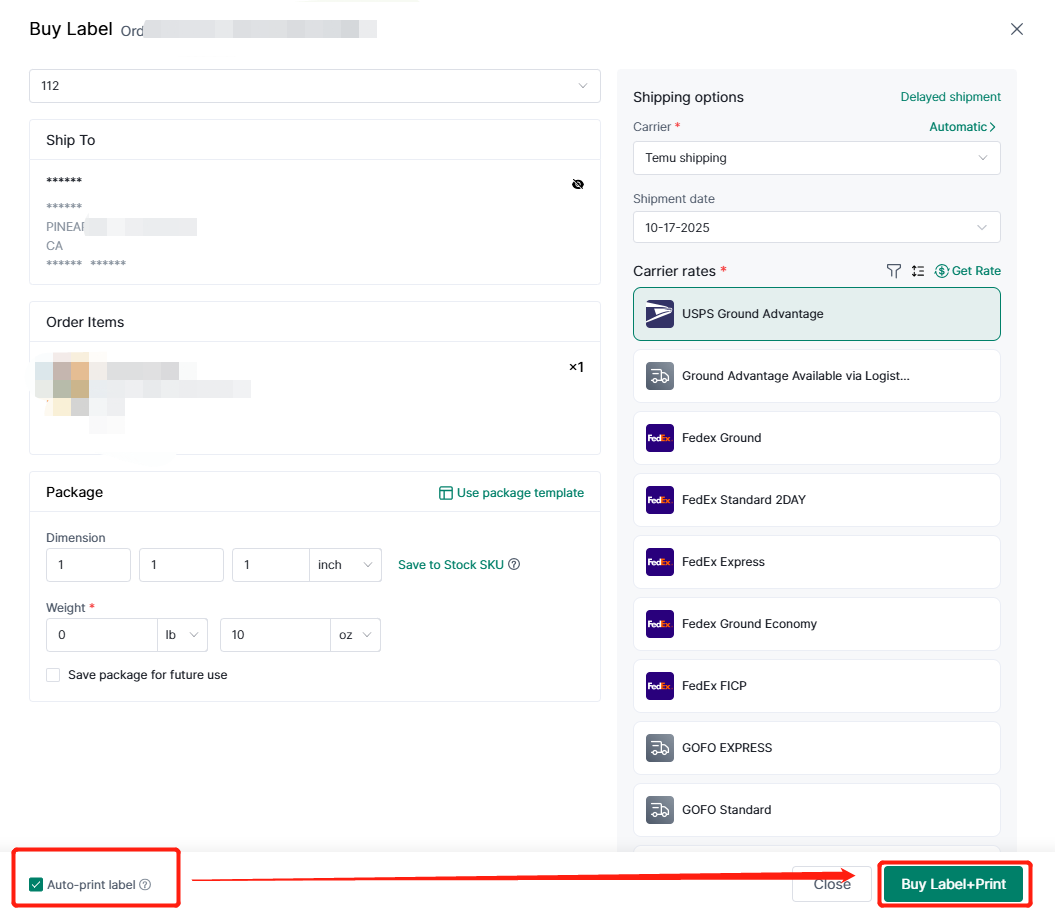Click the sort list icon near Get Rate
This screenshot has height=909, width=1055.
(918, 271)
